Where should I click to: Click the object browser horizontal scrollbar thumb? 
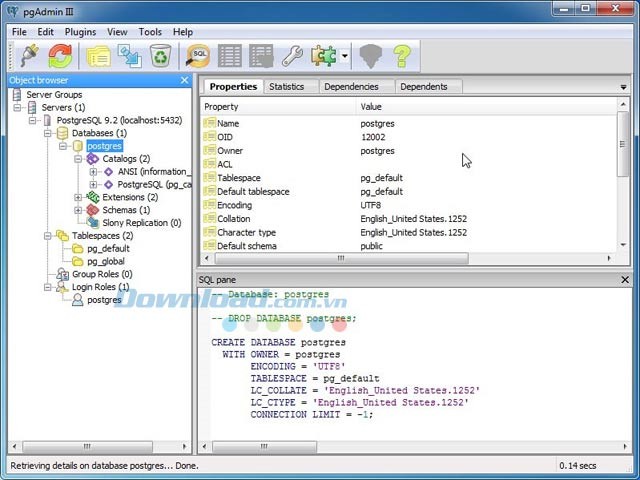[x=87, y=447]
